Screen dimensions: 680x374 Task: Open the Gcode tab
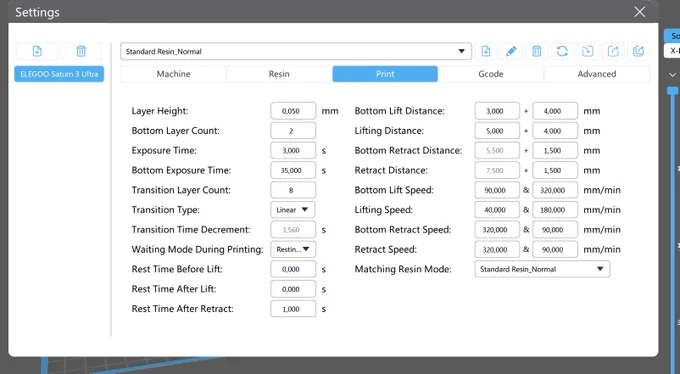pos(491,74)
